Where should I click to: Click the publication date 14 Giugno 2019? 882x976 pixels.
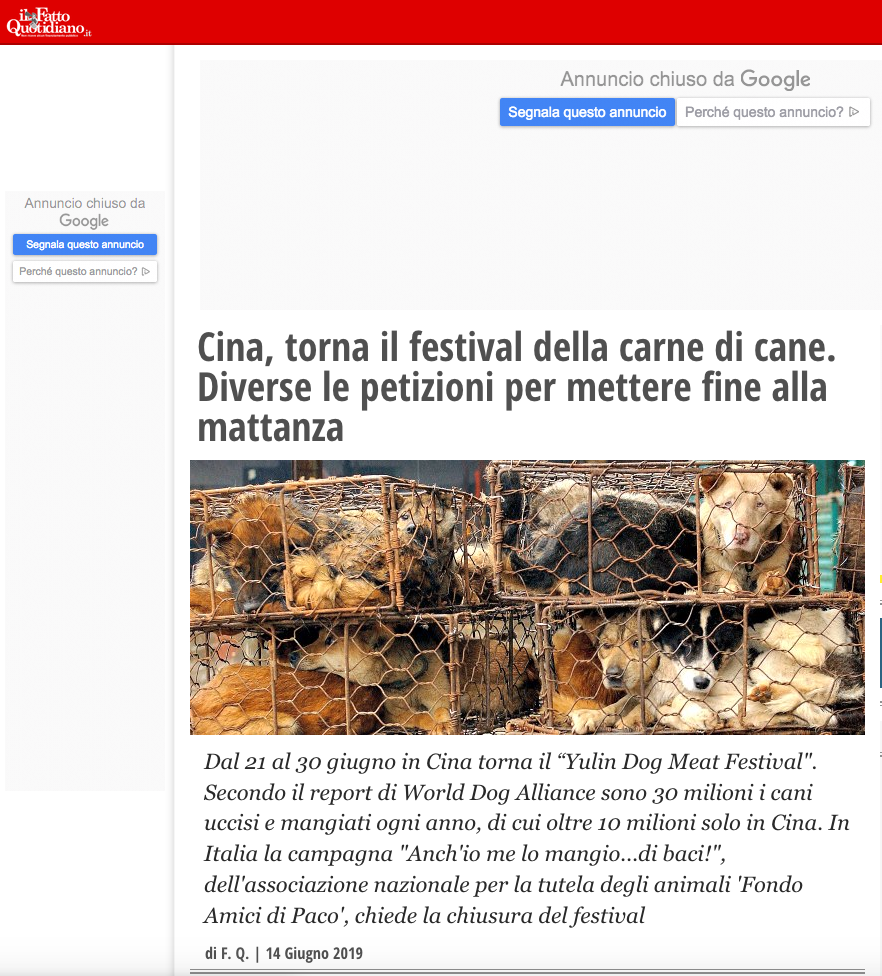click(x=314, y=953)
